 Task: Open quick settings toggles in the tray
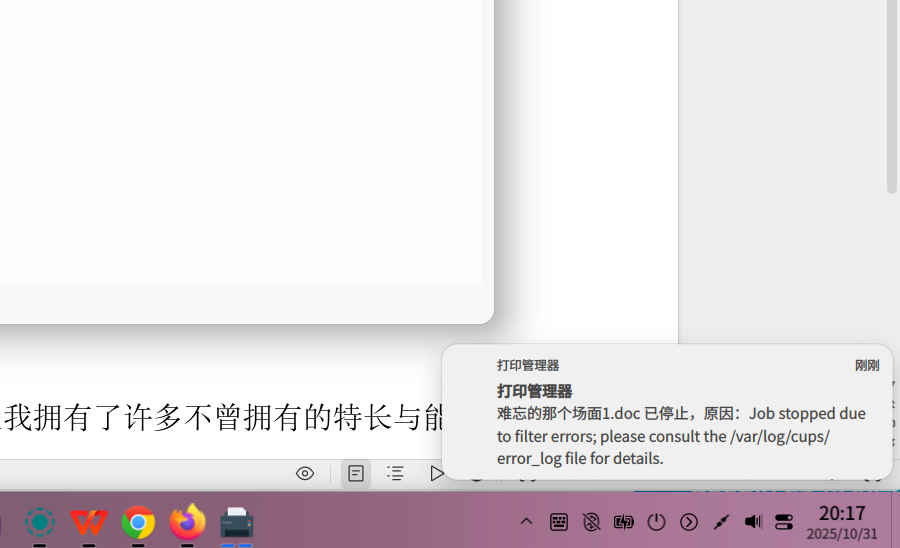[x=784, y=522]
